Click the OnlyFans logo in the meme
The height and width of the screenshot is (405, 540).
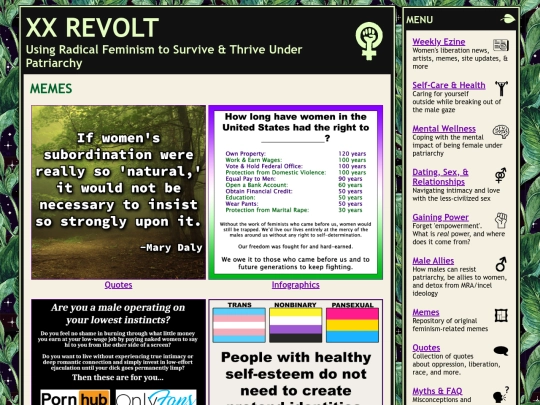click(156, 397)
